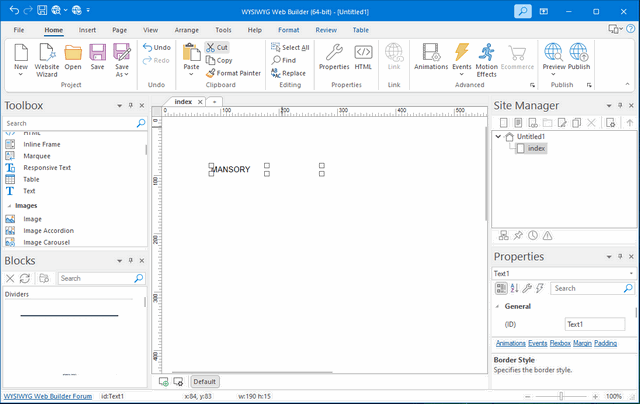
Task: Open the Text1 object dropdown
Action: click(x=630, y=273)
